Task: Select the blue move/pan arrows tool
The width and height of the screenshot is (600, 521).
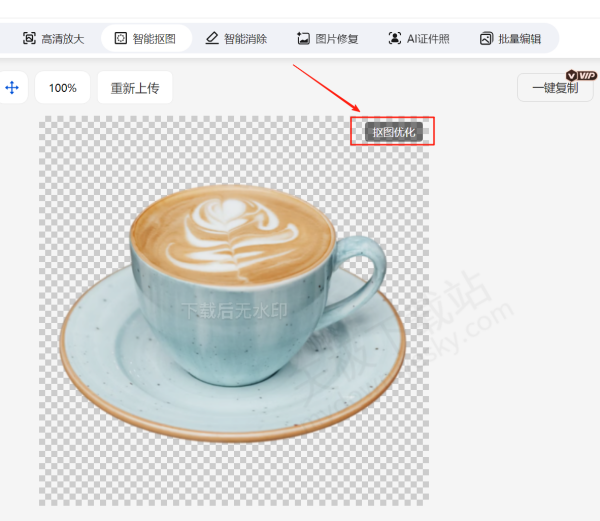Action: pos(12,88)
